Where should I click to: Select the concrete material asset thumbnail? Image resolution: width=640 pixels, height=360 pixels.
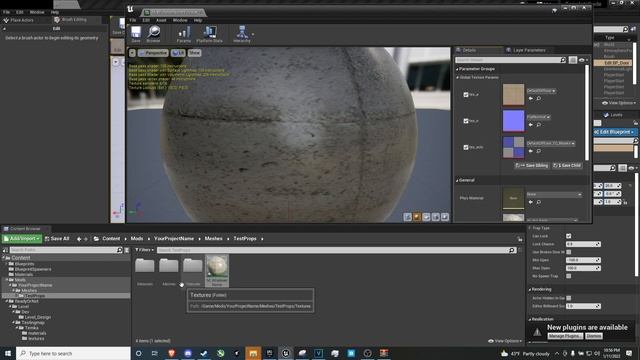point(217,267)
